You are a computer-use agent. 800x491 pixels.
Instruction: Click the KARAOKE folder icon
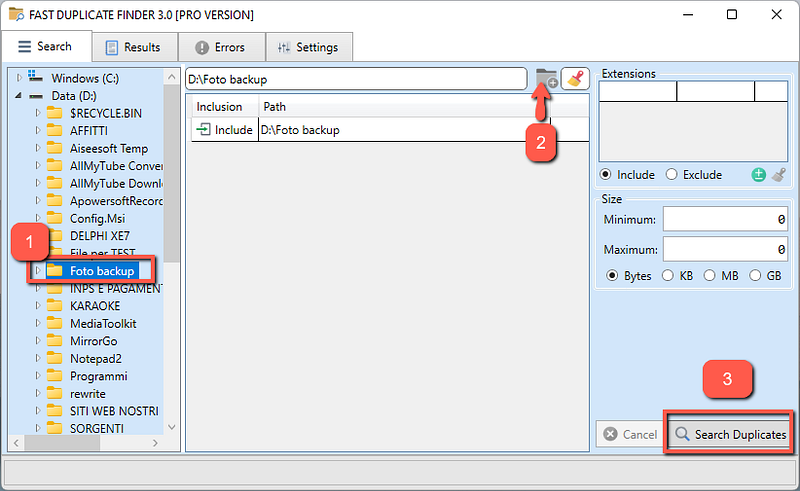(x=55, y=305)
